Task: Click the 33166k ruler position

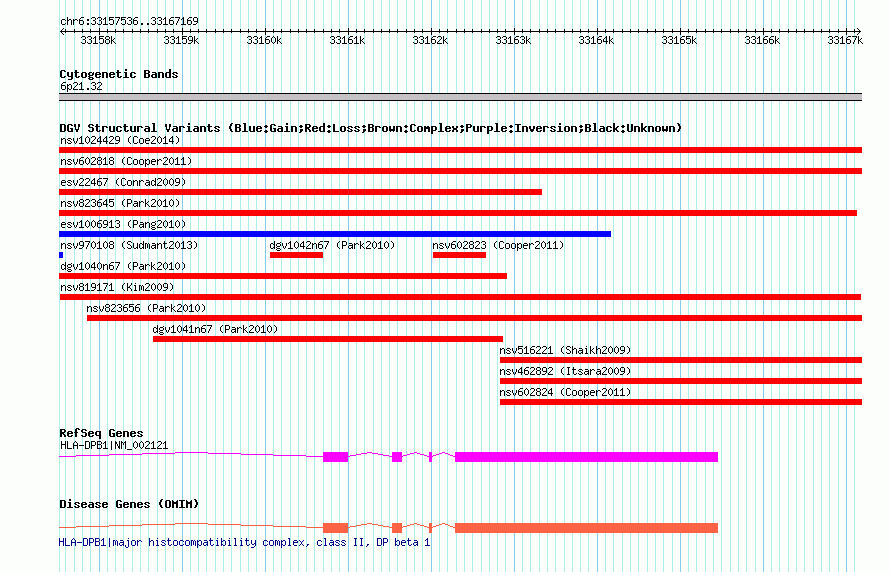Action: coord(762,40)
